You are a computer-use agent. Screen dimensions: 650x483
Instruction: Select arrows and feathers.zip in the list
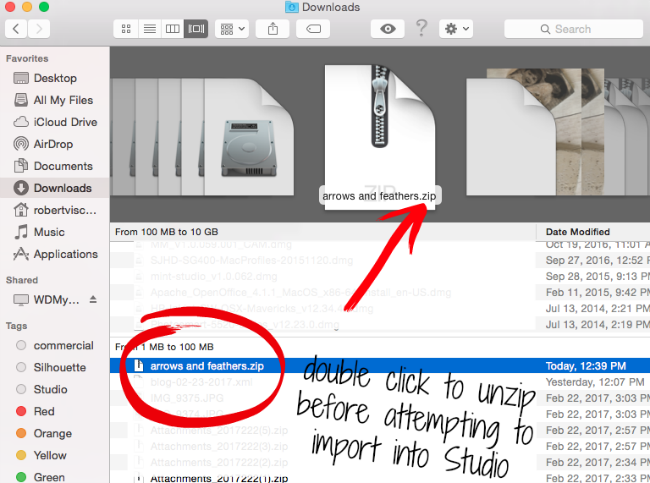coord(207,366)
